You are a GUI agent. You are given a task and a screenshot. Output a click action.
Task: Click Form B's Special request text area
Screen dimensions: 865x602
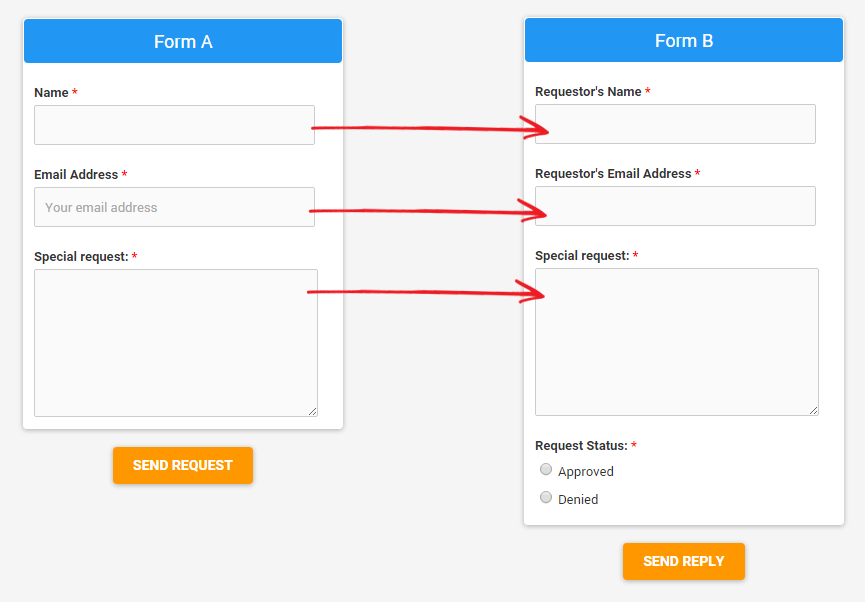tap(676, 340)
